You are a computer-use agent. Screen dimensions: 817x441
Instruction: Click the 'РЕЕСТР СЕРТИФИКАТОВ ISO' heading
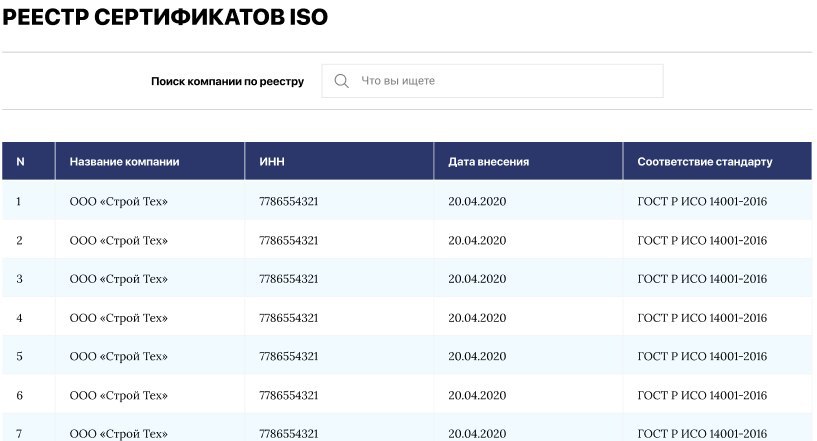click(165, 17)
